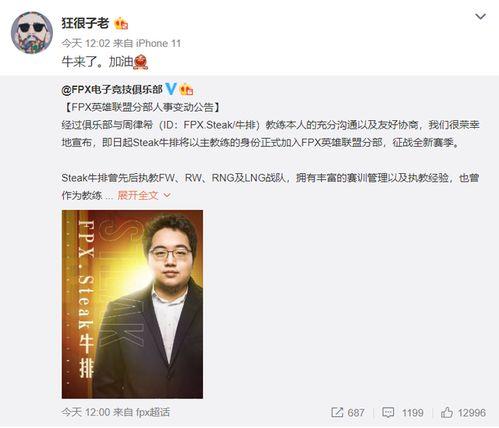Click the like count 12996

[472, 413]
